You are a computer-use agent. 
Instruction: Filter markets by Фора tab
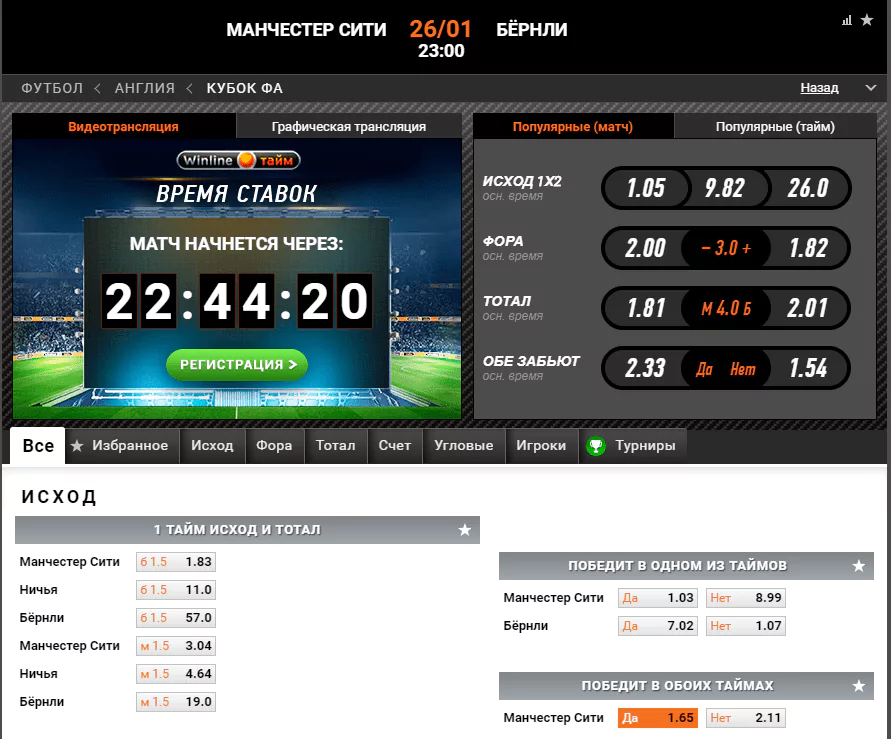click(x=274, y=445)
